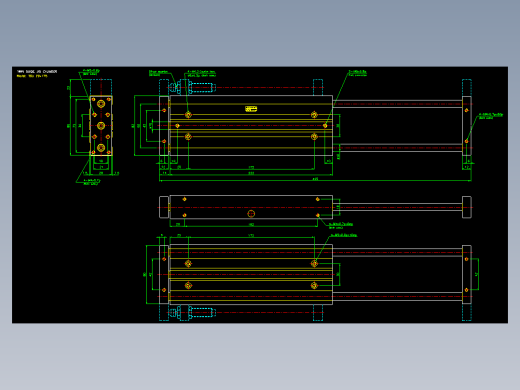The height and width of the screenshot is (390, 520).
Task: Pick the cyan dashed shock absorber in the bottom view
Action: pyautogui.click(x=192, y=313)
